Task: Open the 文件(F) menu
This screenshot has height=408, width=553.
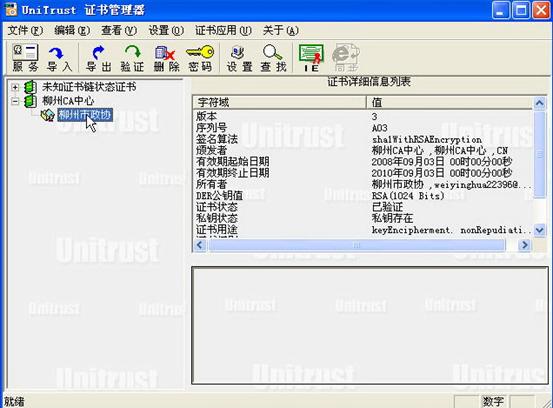Action: 25,31
